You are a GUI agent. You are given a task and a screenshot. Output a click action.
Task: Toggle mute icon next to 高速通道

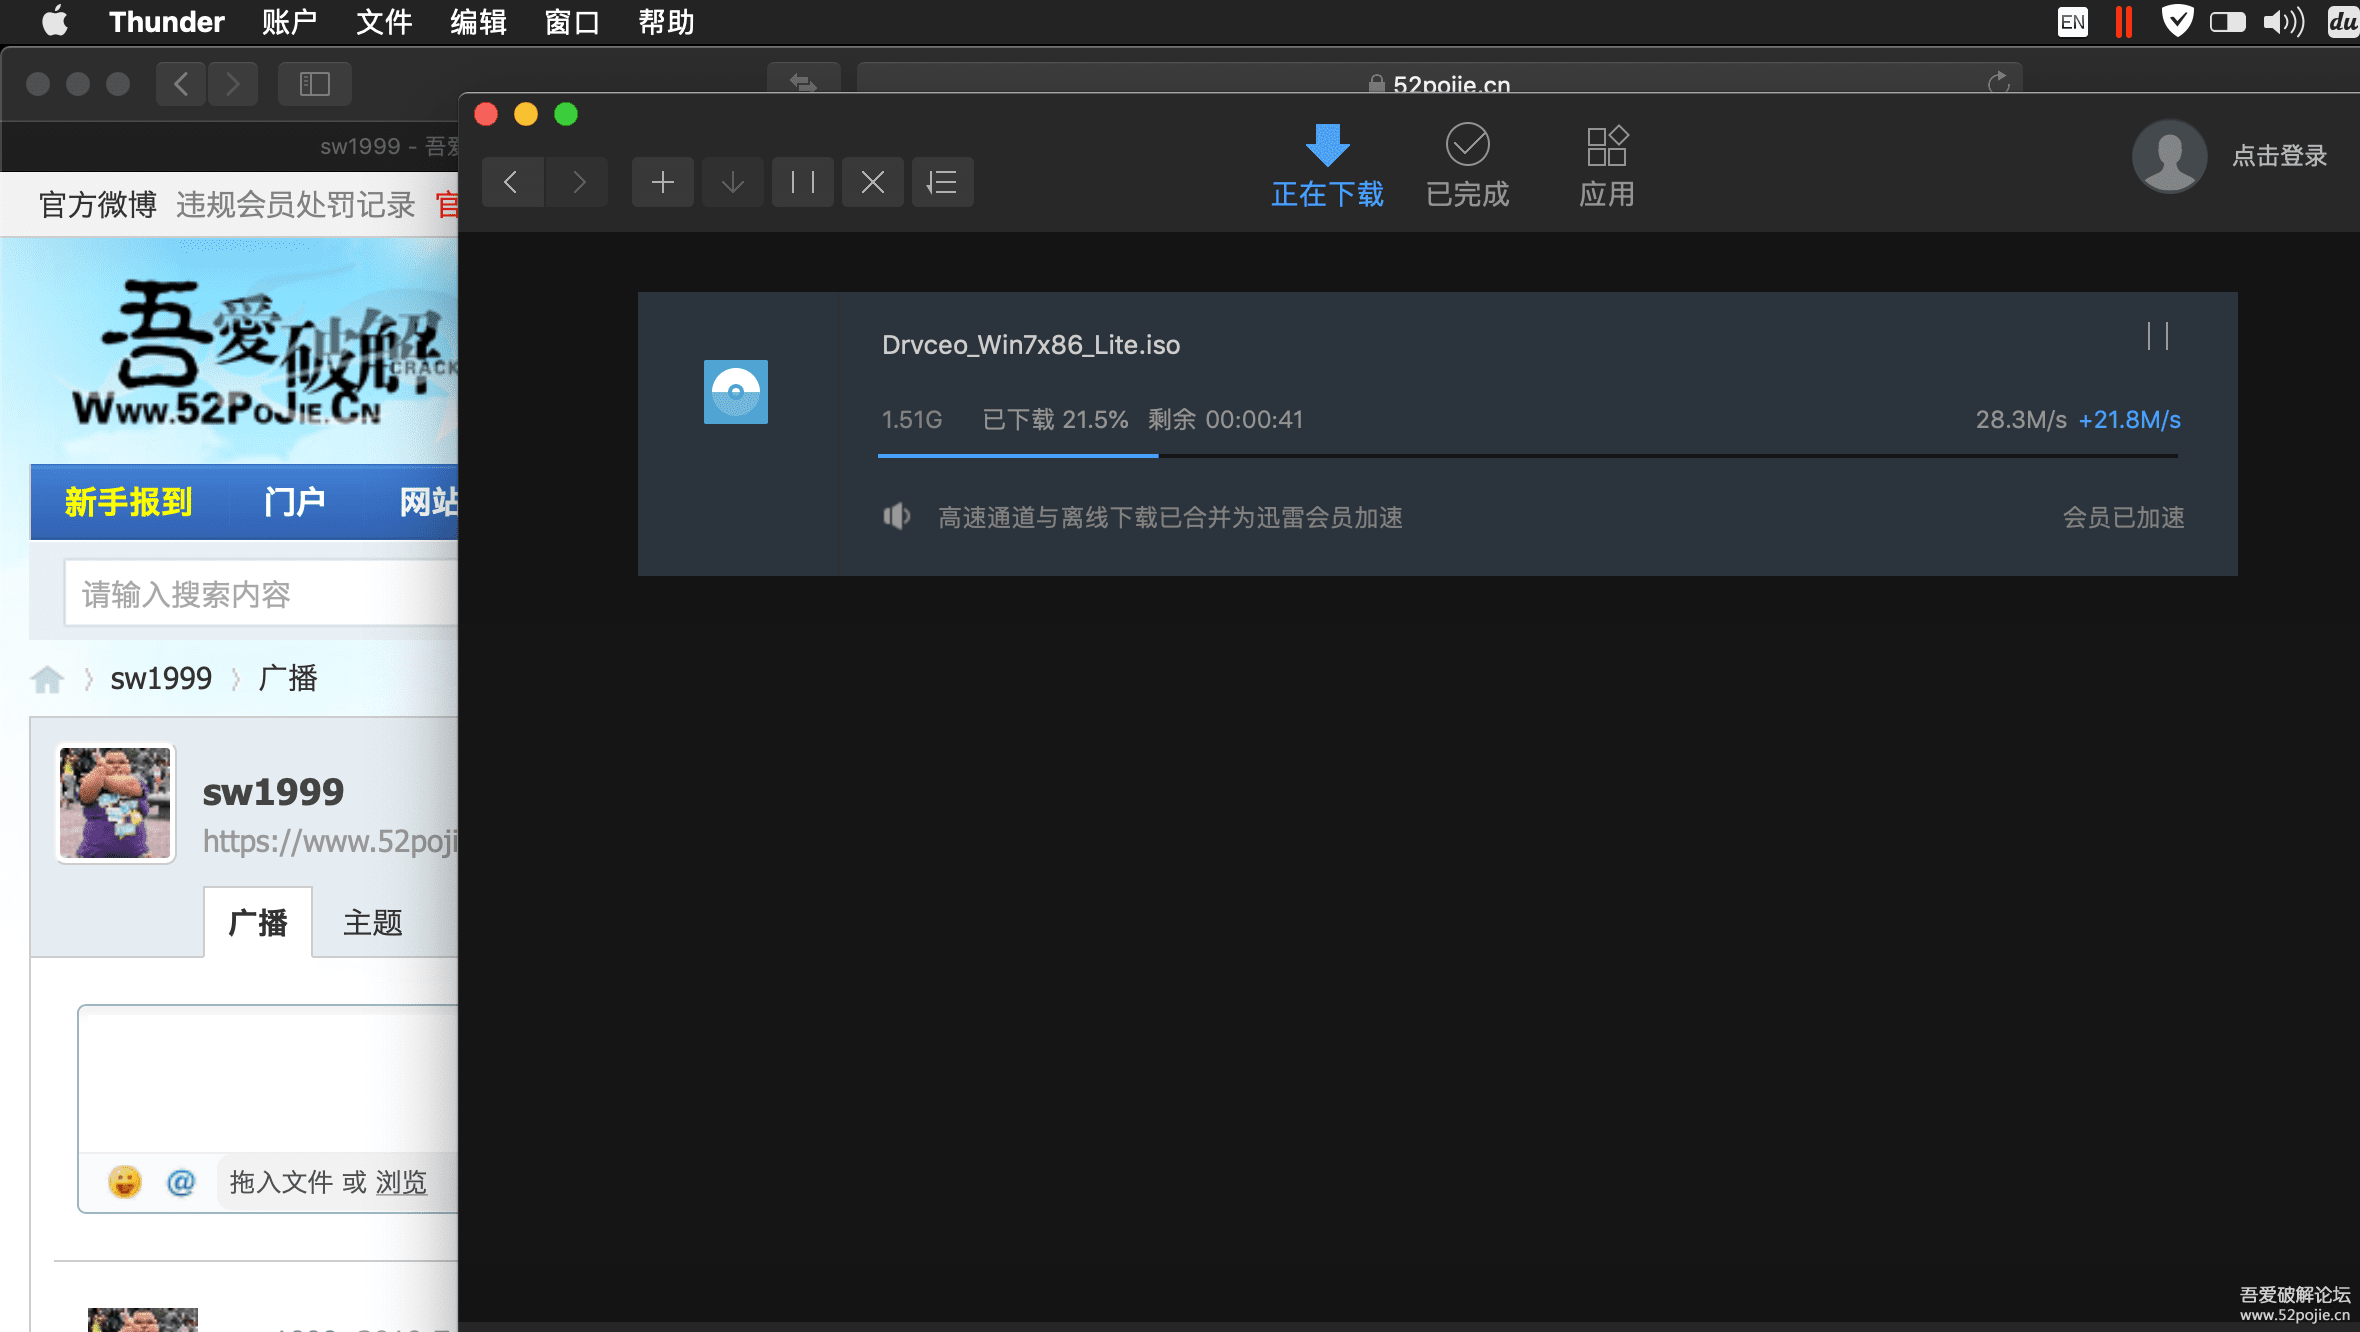896,517
